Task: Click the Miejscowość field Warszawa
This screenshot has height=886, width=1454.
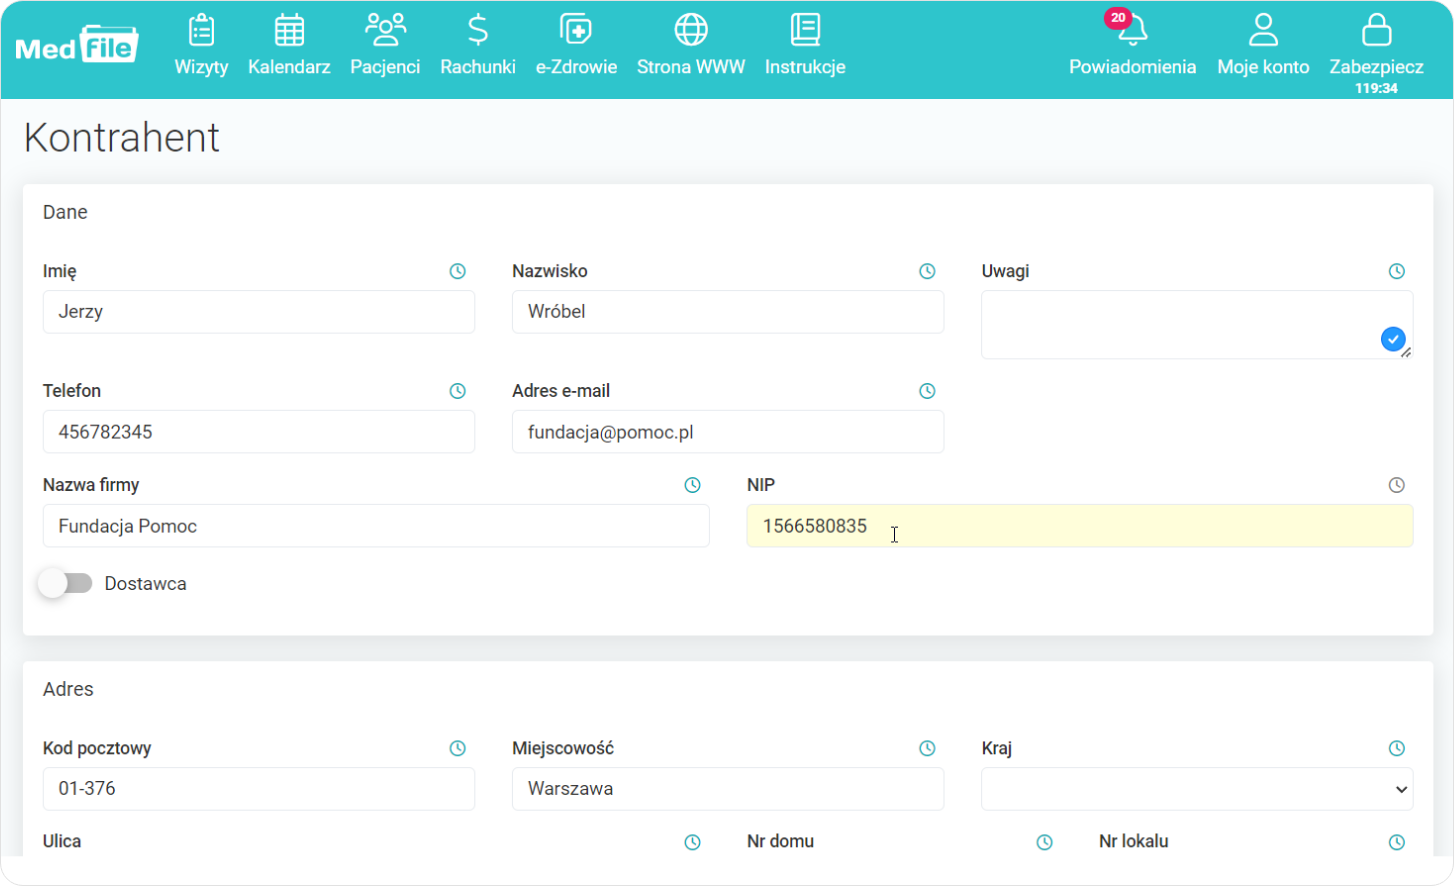Action: [x=728, y=789]
